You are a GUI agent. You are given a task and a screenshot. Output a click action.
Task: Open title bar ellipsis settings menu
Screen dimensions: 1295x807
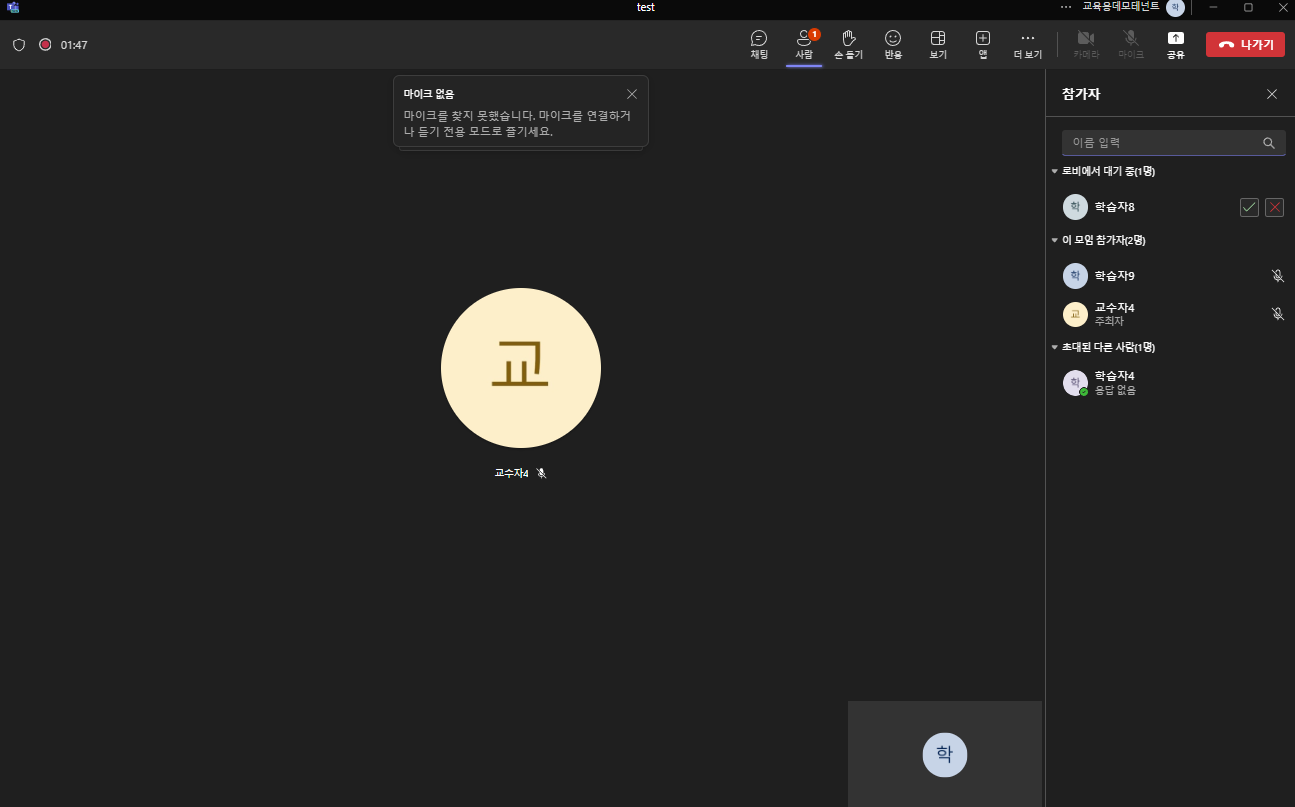1066,7
